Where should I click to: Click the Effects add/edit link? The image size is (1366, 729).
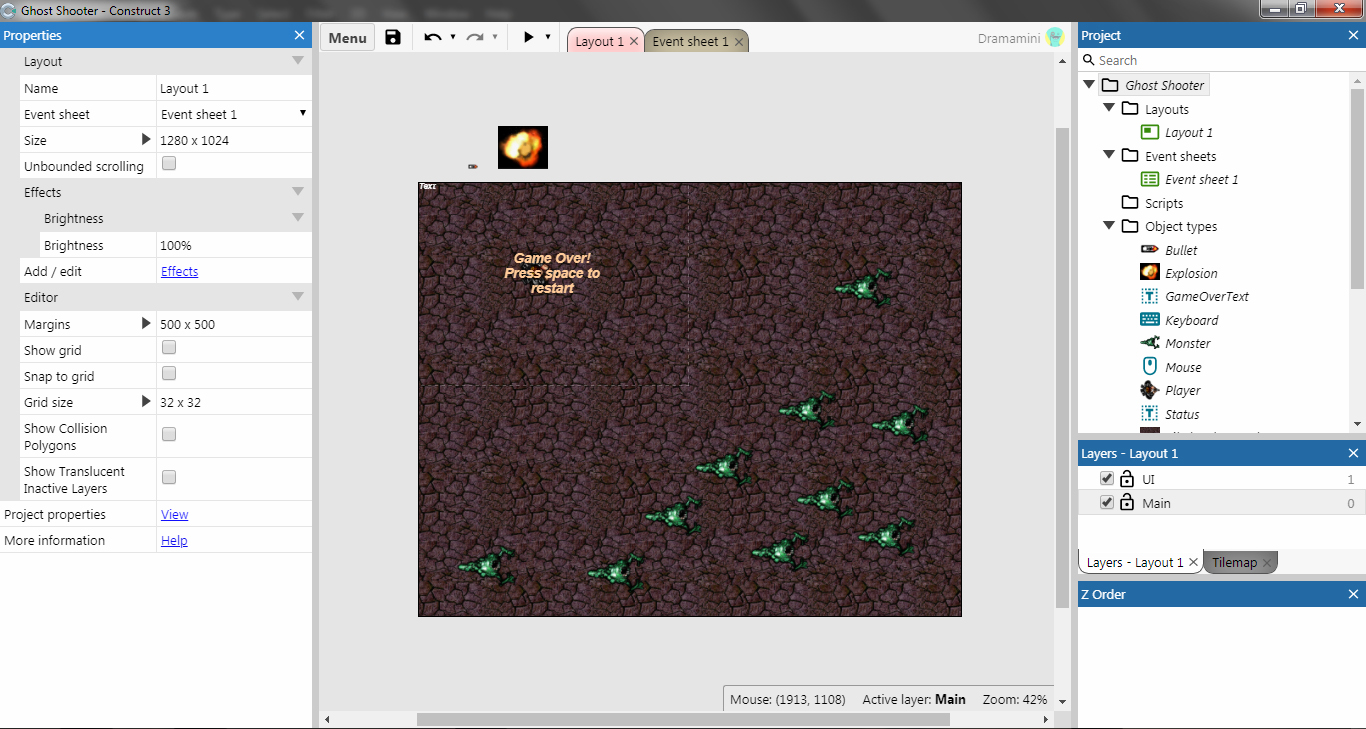[180, 271]
